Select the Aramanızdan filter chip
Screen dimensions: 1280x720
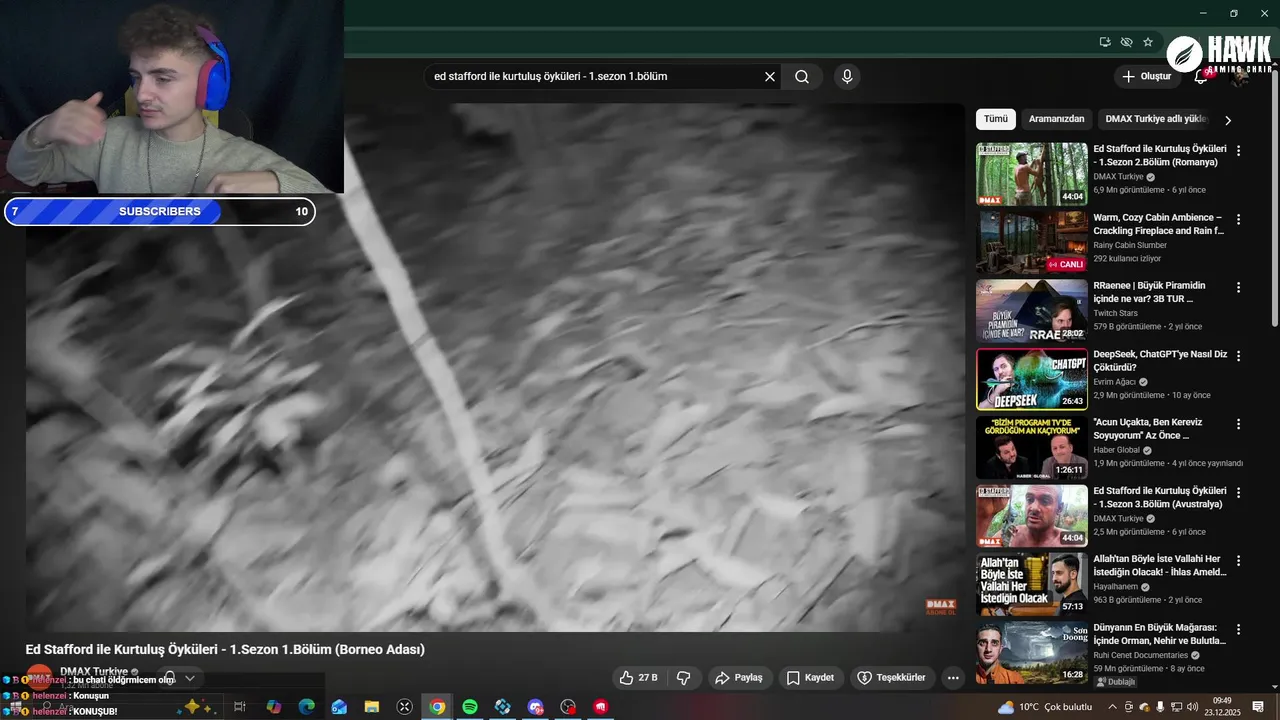coord(1056,119)
